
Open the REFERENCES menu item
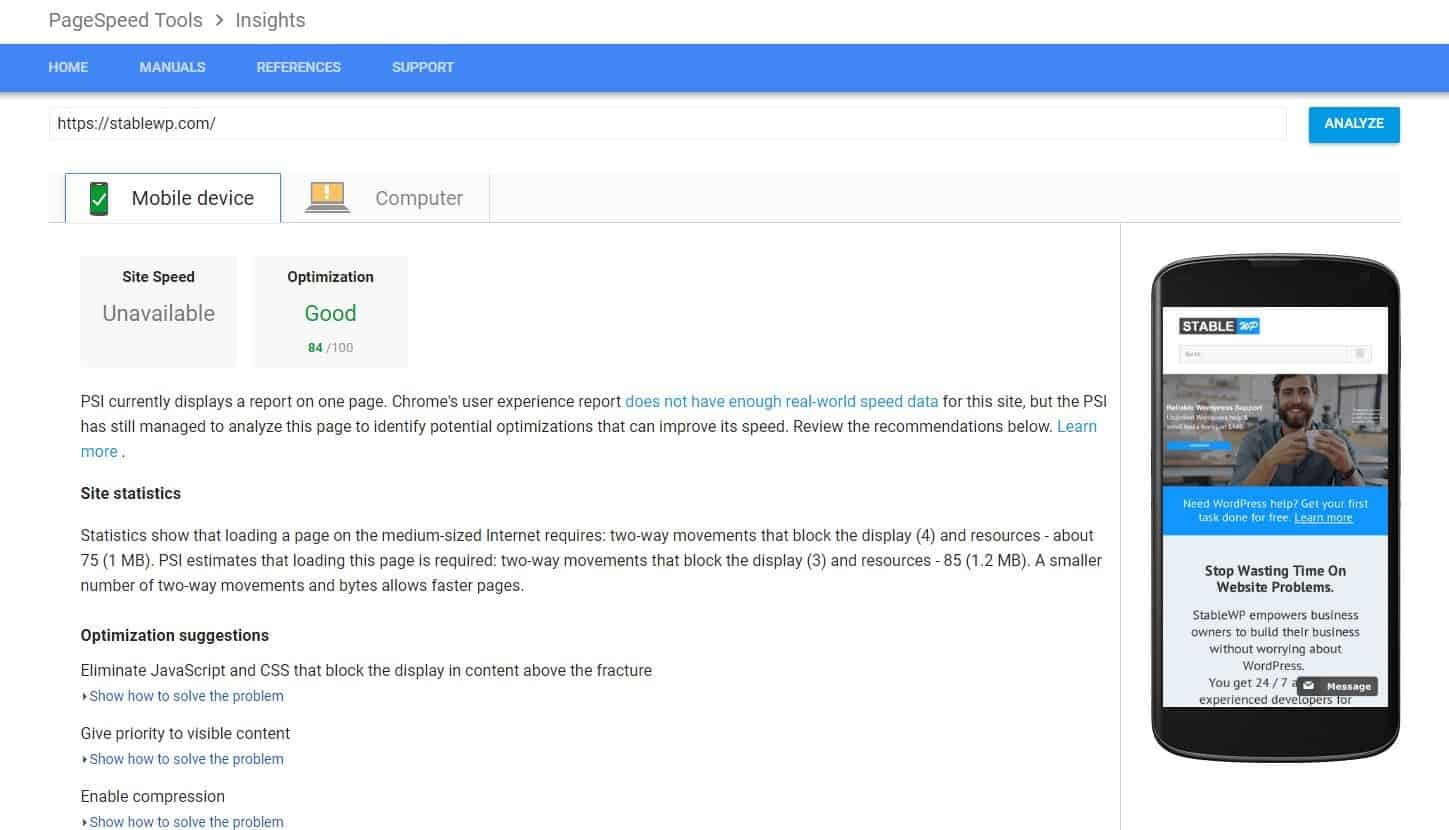298,67
